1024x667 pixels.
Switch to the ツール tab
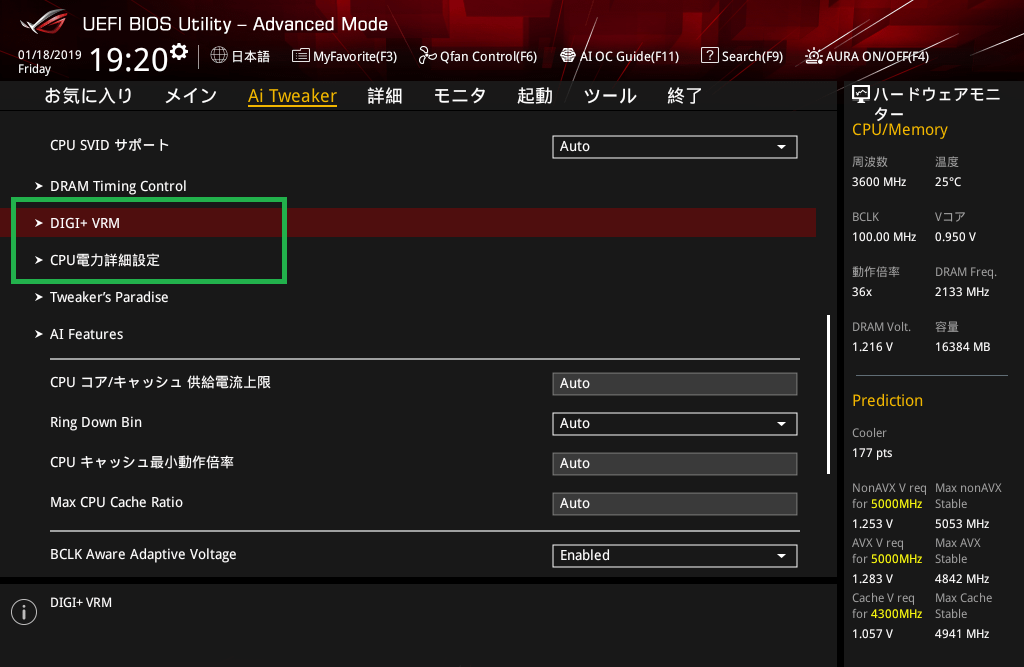[x=610, y=96]
